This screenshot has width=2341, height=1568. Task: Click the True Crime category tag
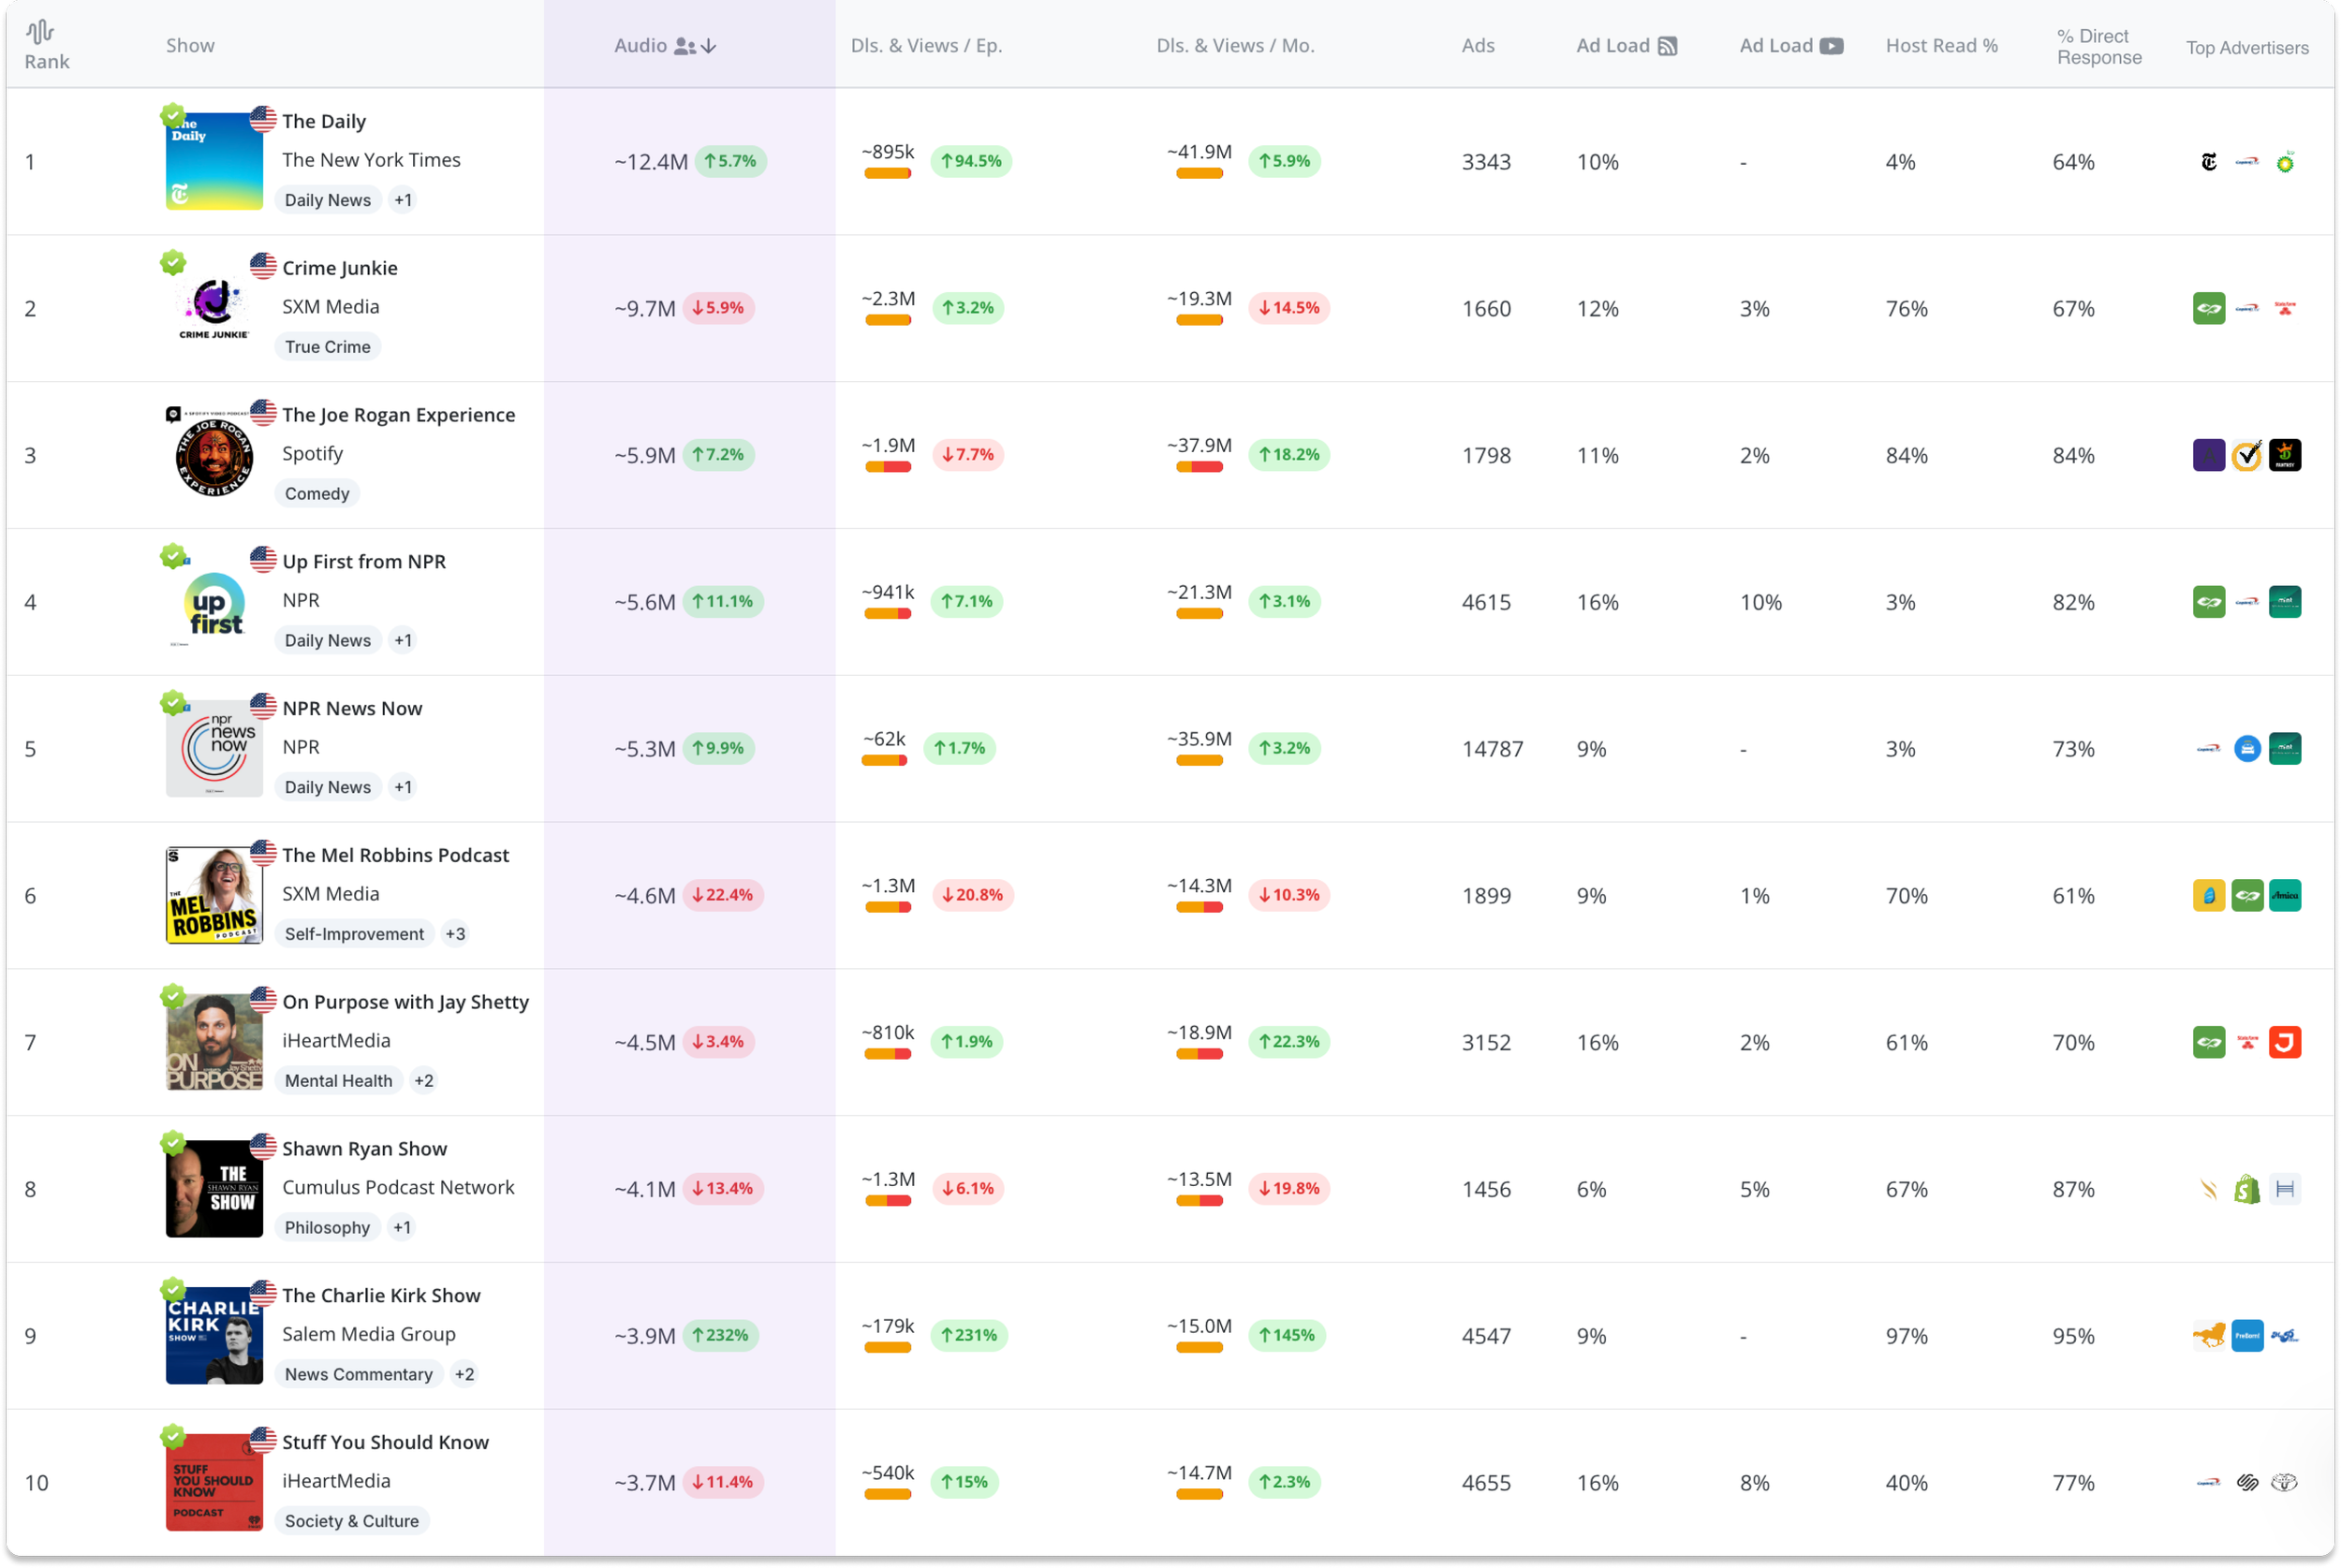(327, 347)
